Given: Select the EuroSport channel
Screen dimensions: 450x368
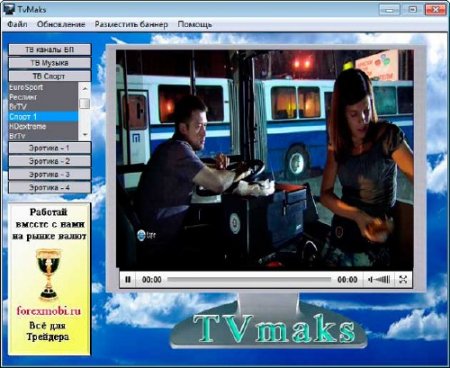Looking at the screenshot, I should pos(43,87).
